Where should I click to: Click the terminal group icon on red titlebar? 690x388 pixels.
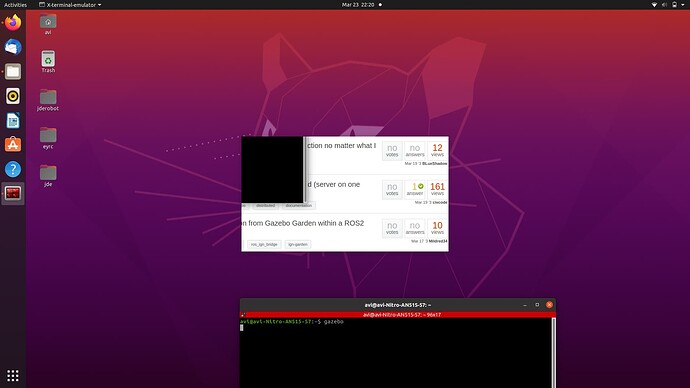point(243,315)
